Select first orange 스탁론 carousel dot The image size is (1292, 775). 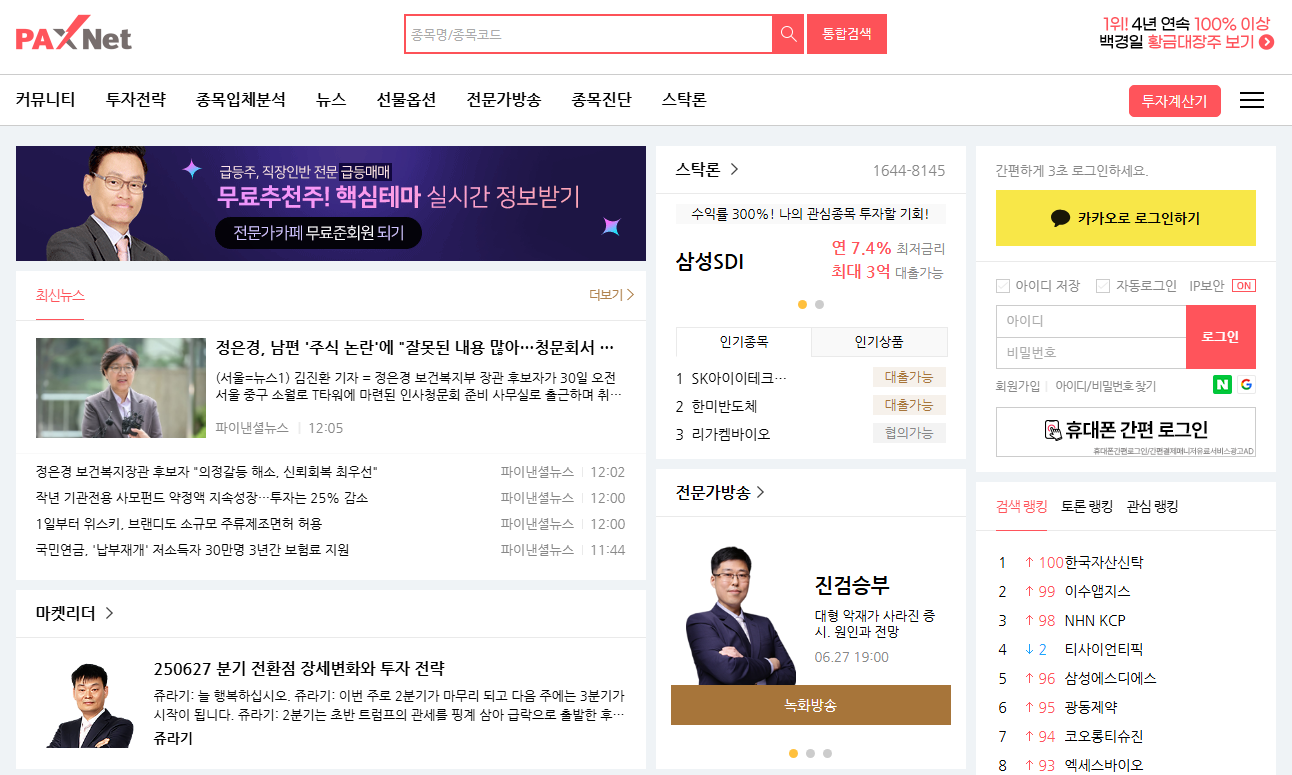pos(802,304)
